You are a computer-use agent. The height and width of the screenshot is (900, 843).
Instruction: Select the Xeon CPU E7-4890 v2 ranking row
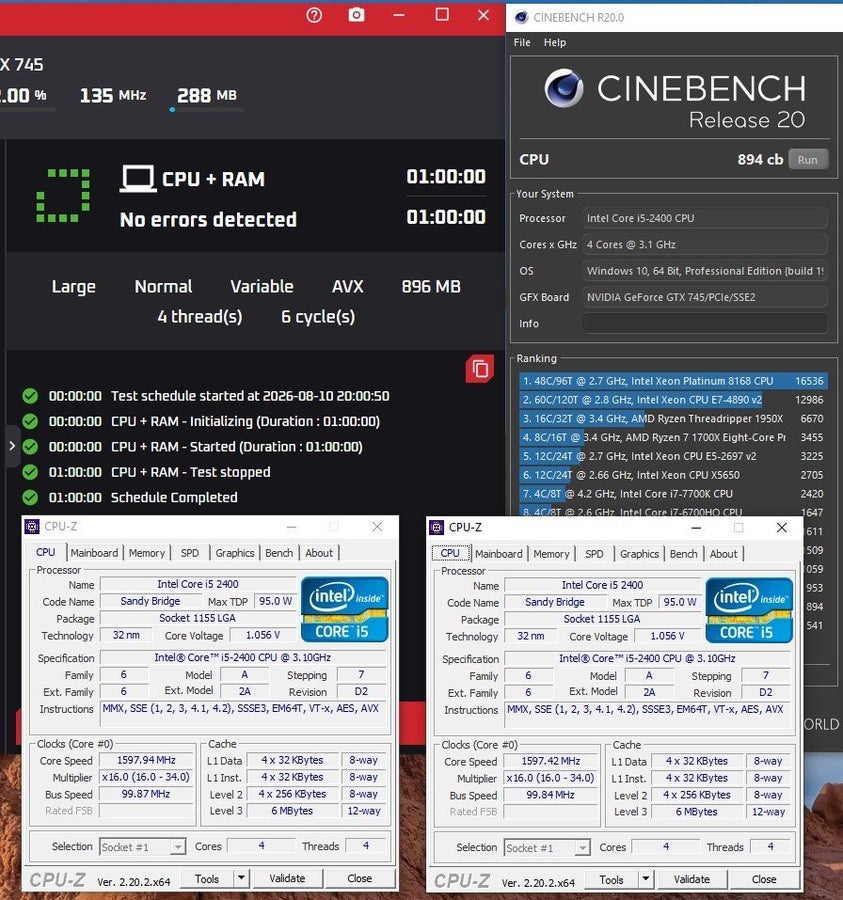[671, 399]
